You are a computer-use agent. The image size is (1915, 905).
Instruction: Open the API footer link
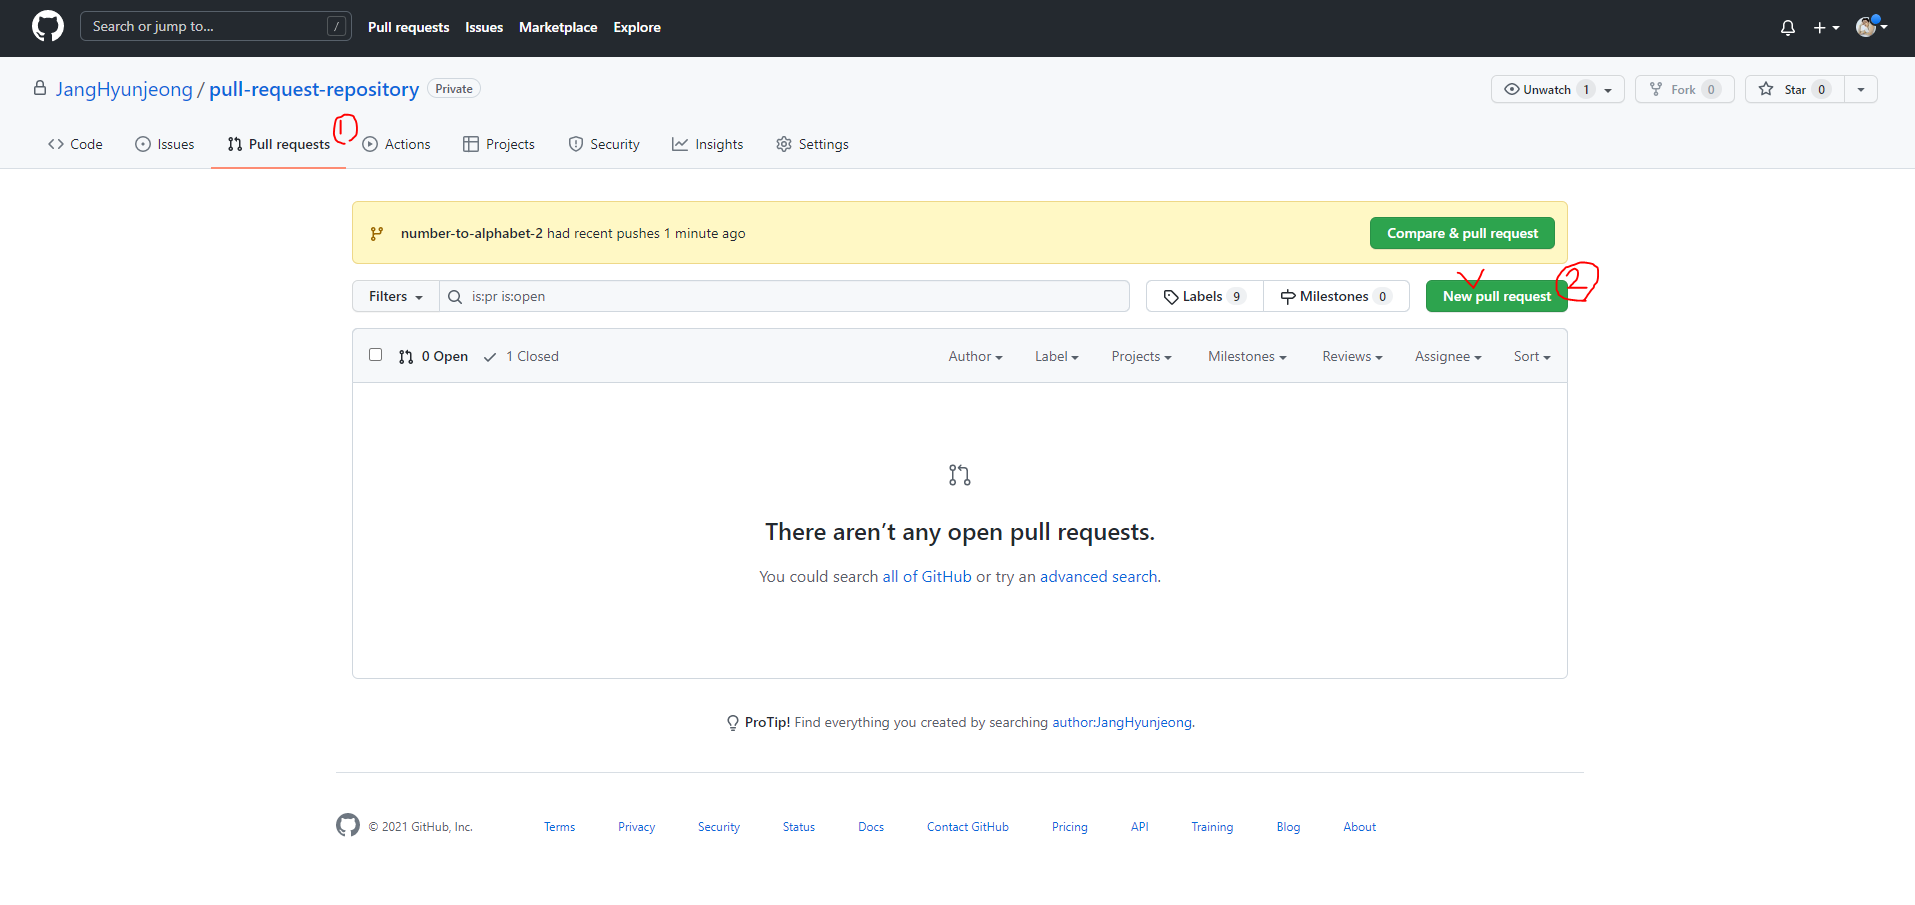coord(1140,827)
